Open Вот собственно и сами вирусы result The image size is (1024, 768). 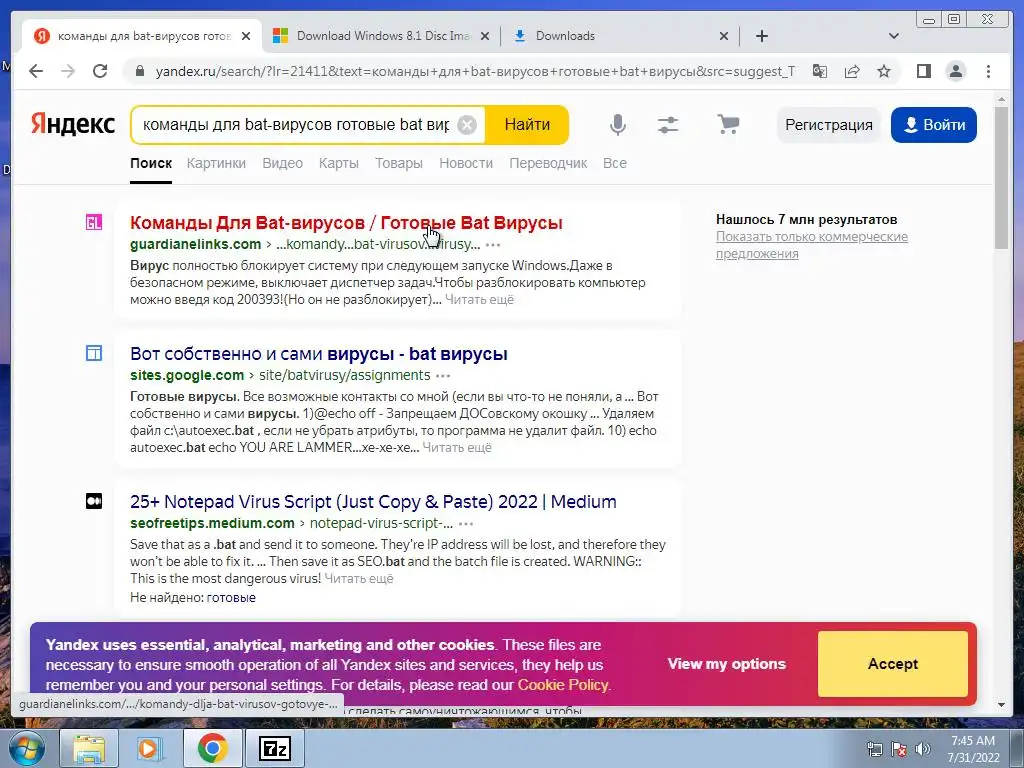(x=319, y=354)
